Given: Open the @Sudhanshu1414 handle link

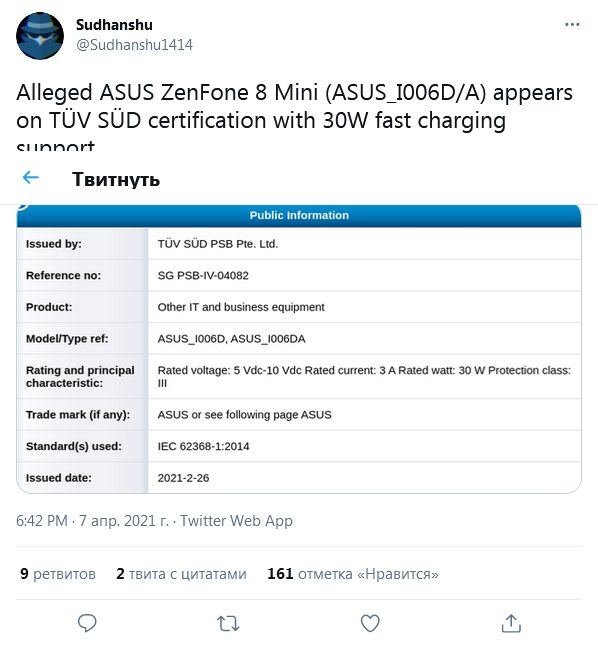Looking at the screenshot, I should [135, 45].
